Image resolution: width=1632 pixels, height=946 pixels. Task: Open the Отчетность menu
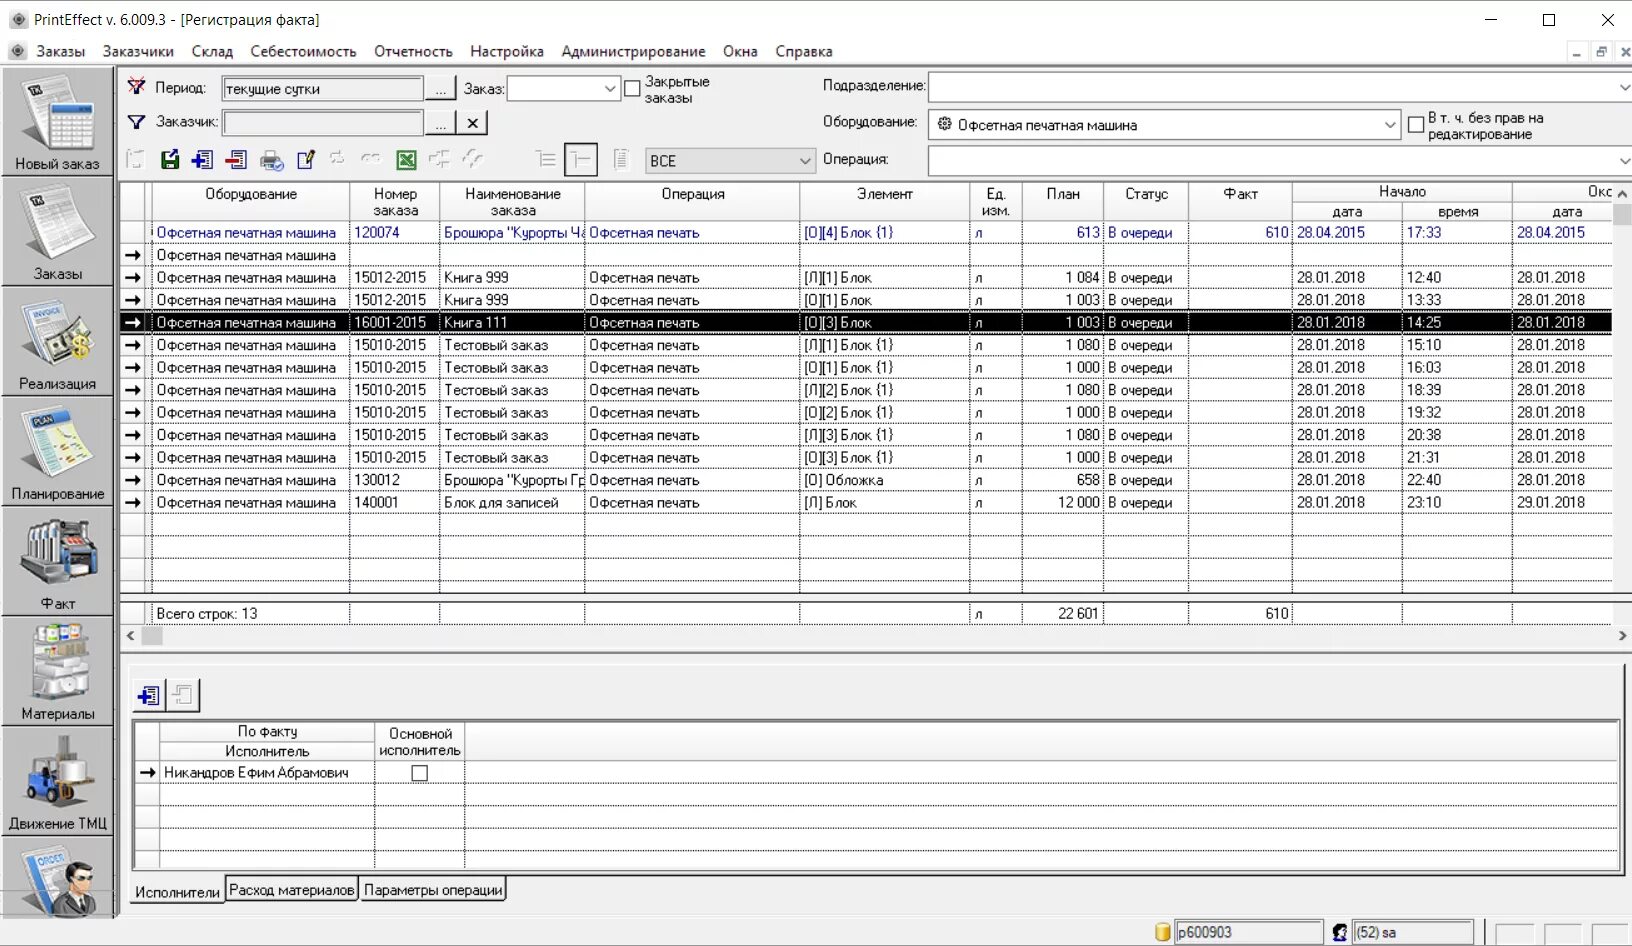[x=413, y=51]
